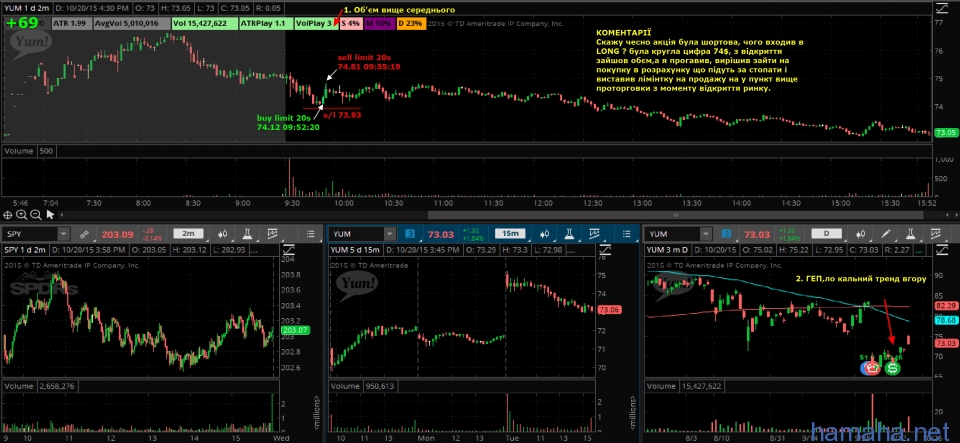
Task: Open studies flask icon in SPY panel
Action: (x=247, y=234)
